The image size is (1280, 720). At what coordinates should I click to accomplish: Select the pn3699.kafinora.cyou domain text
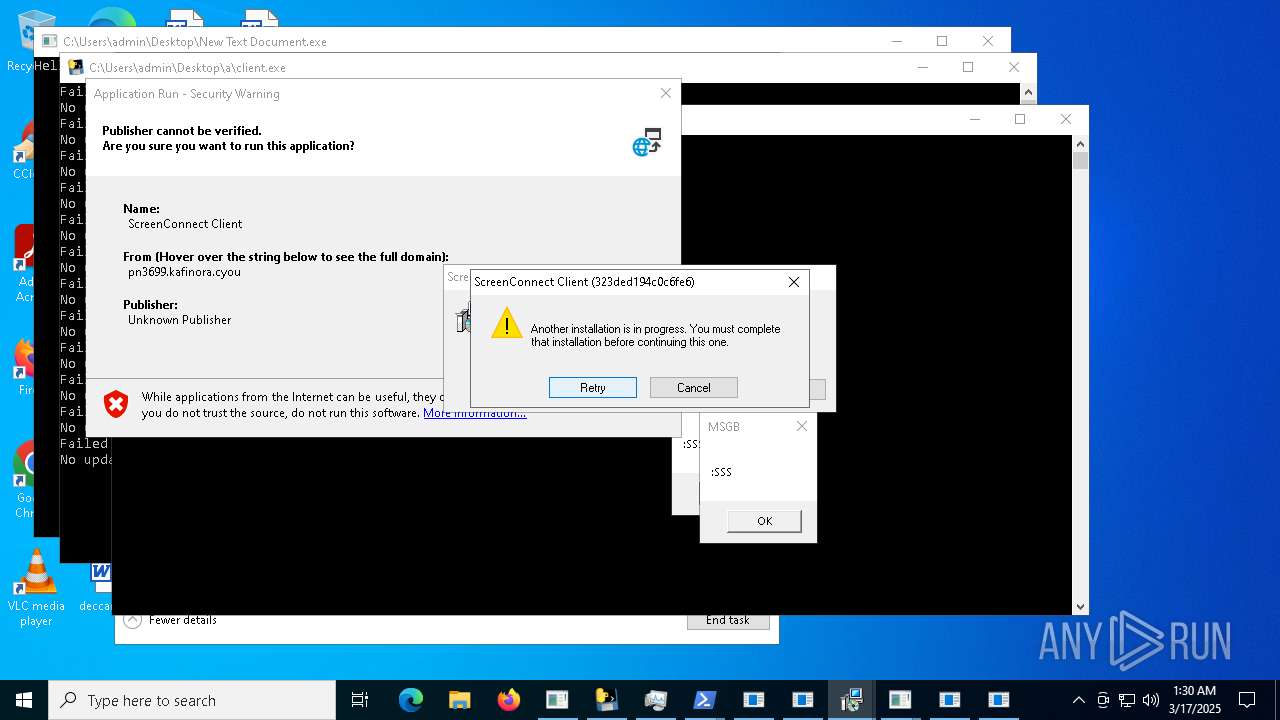[x=184, y=272]
